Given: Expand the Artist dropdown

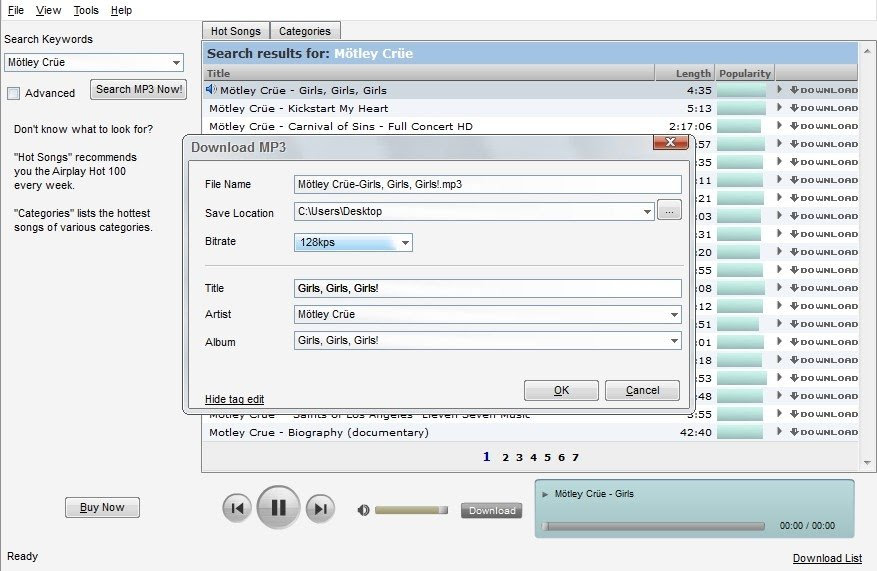Looking at the screenshot, I should (675, 315).
